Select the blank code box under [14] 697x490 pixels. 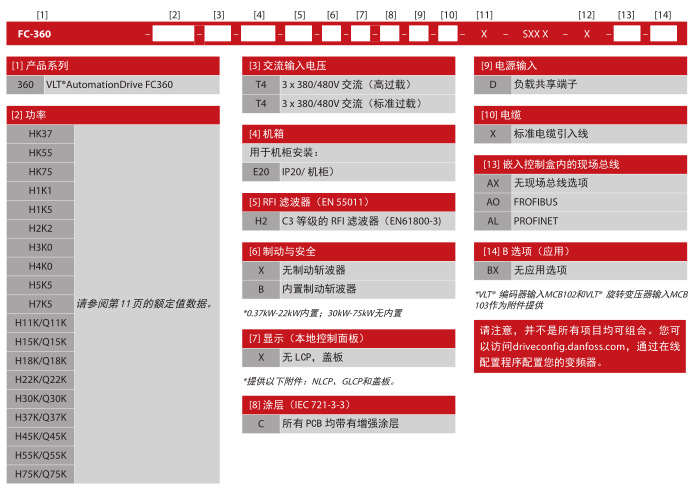click(663, 34)
